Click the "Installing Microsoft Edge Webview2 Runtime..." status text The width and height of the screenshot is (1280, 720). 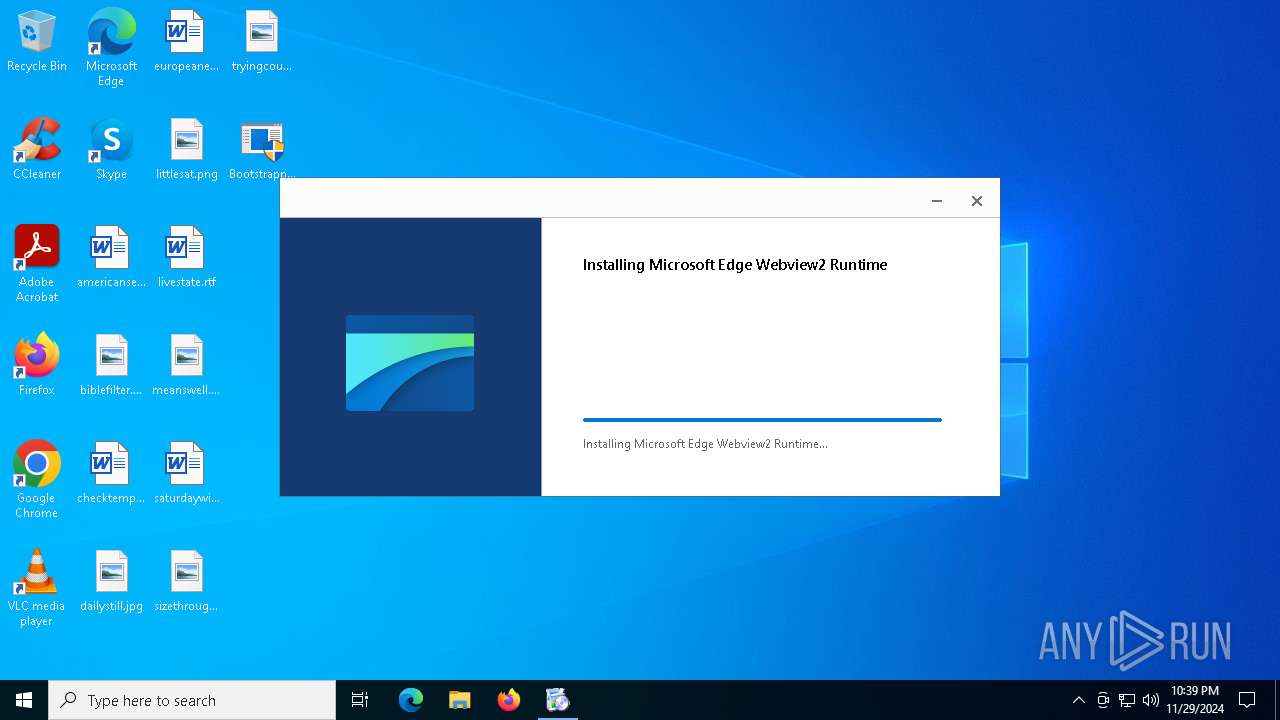coord(705,444)
